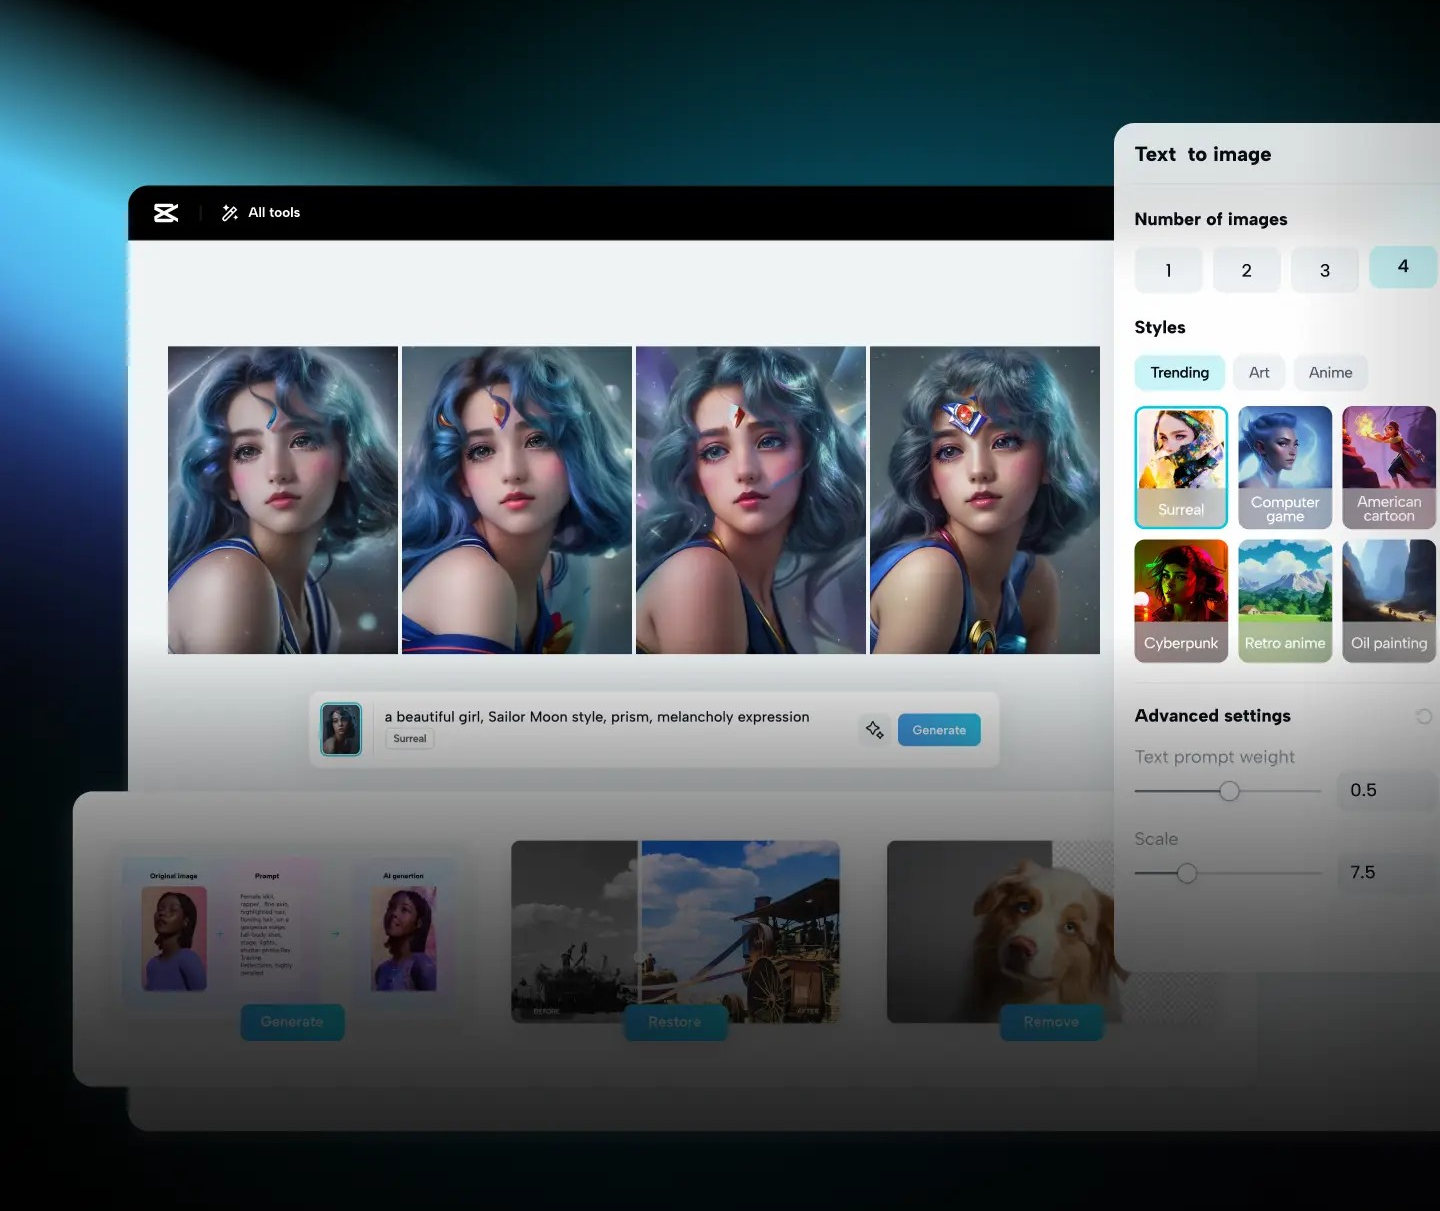Select the Computer game style card
Viewport: 1440px width, 1211px height.
pos(1285,467)
